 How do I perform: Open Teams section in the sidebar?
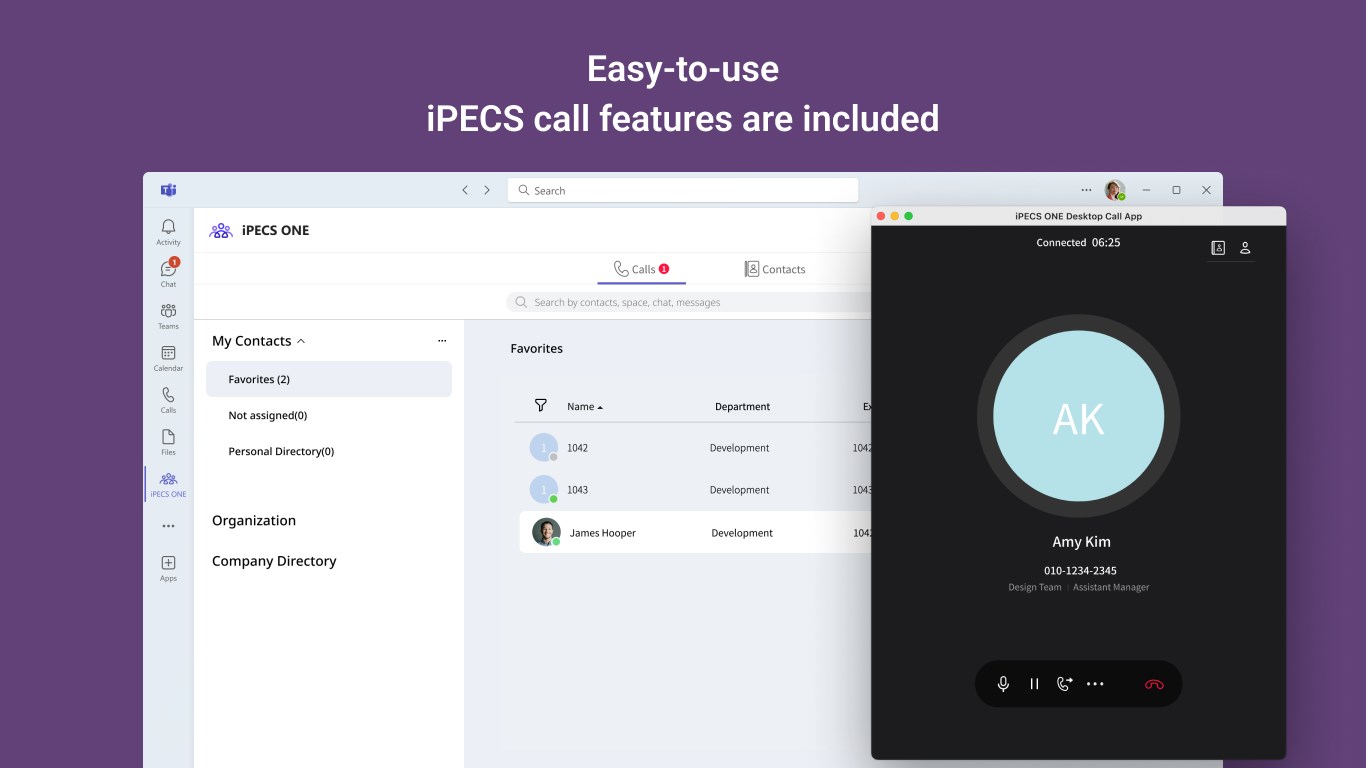tap(168, 316)
